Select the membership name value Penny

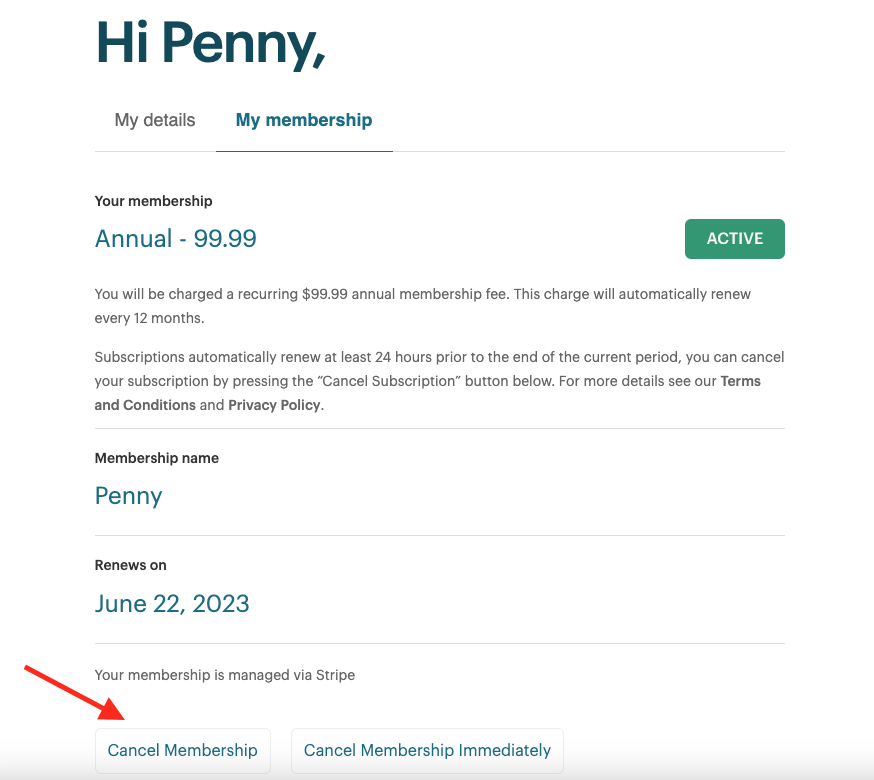click(x=129, y=496)
